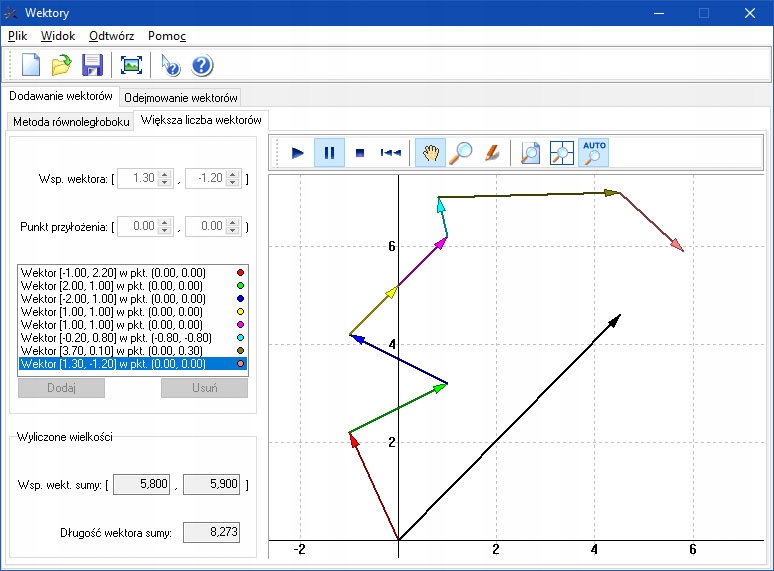Click the first Wsp. wektora field showing 1.30
The image size is (774, 571).
[x=139, y=179]
